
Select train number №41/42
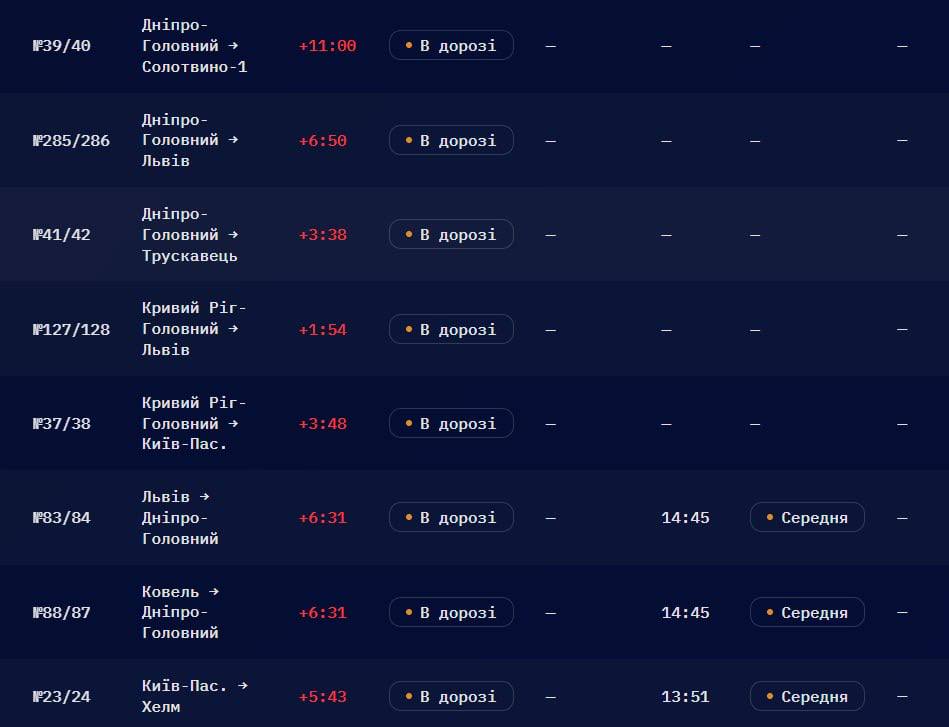click(62, 235)
